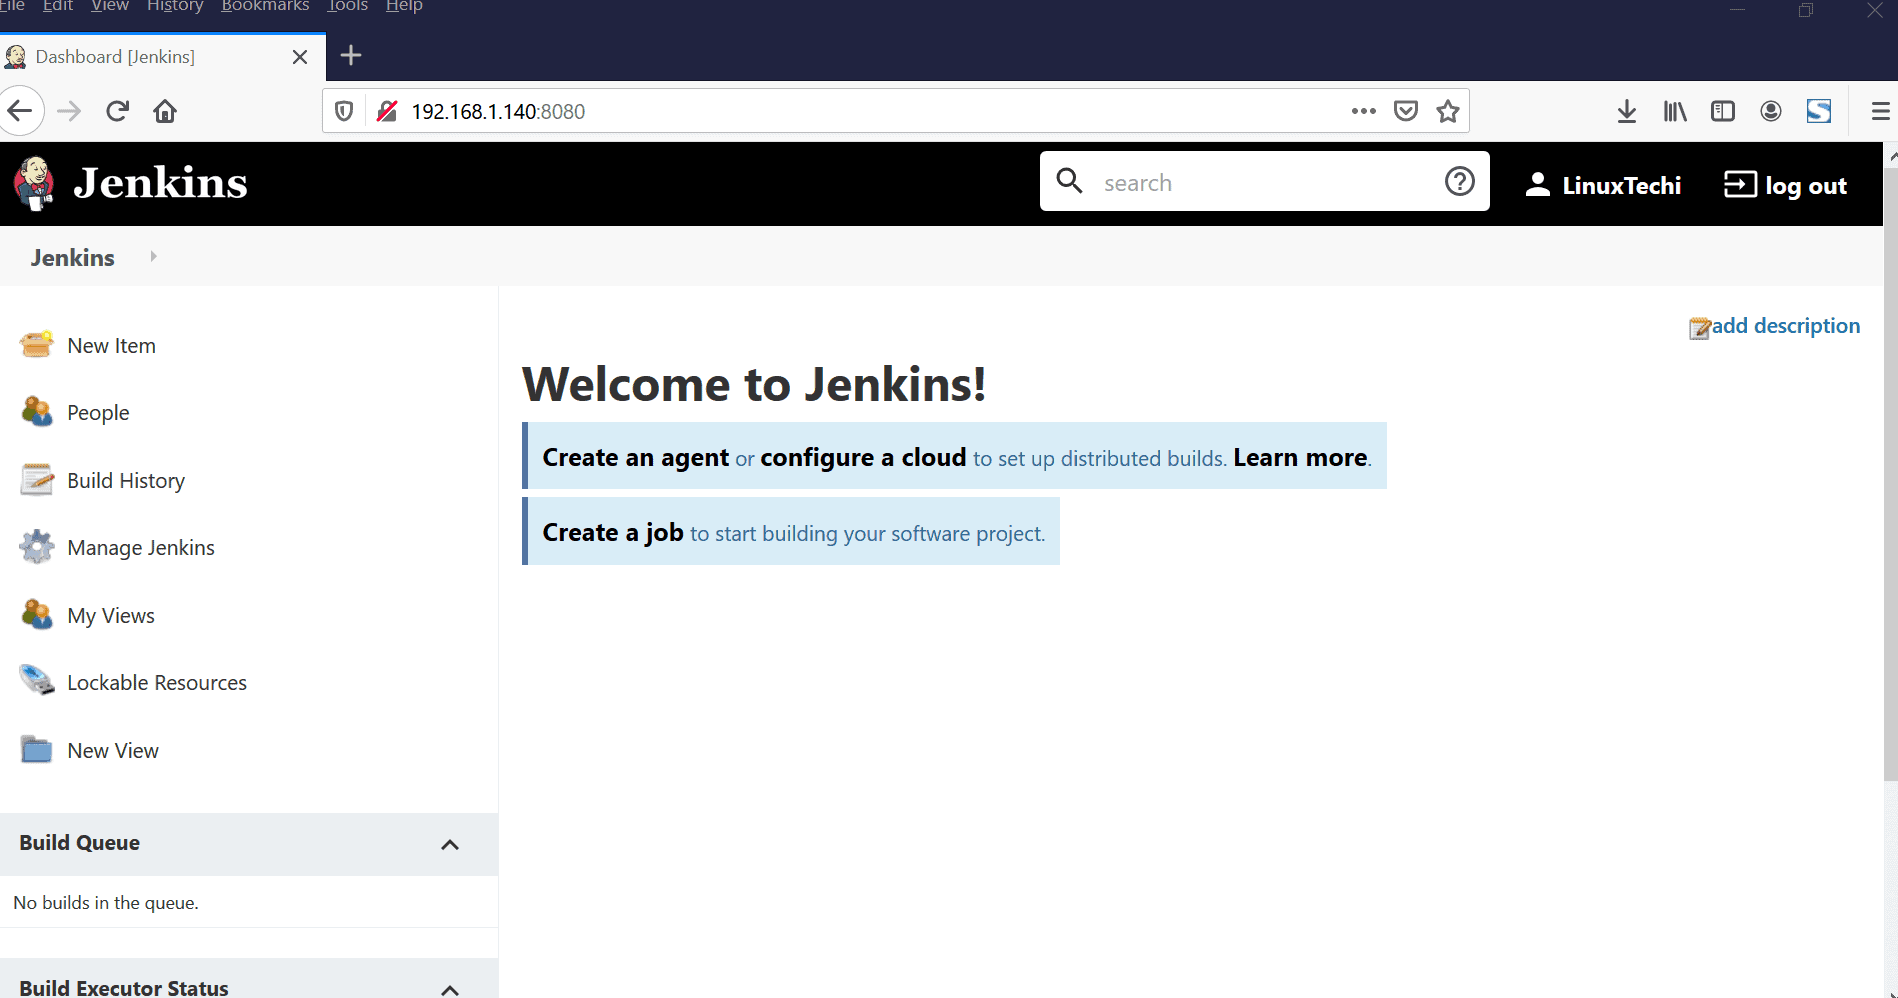Collapse the Build Executor Status panel

coord(450,989)
